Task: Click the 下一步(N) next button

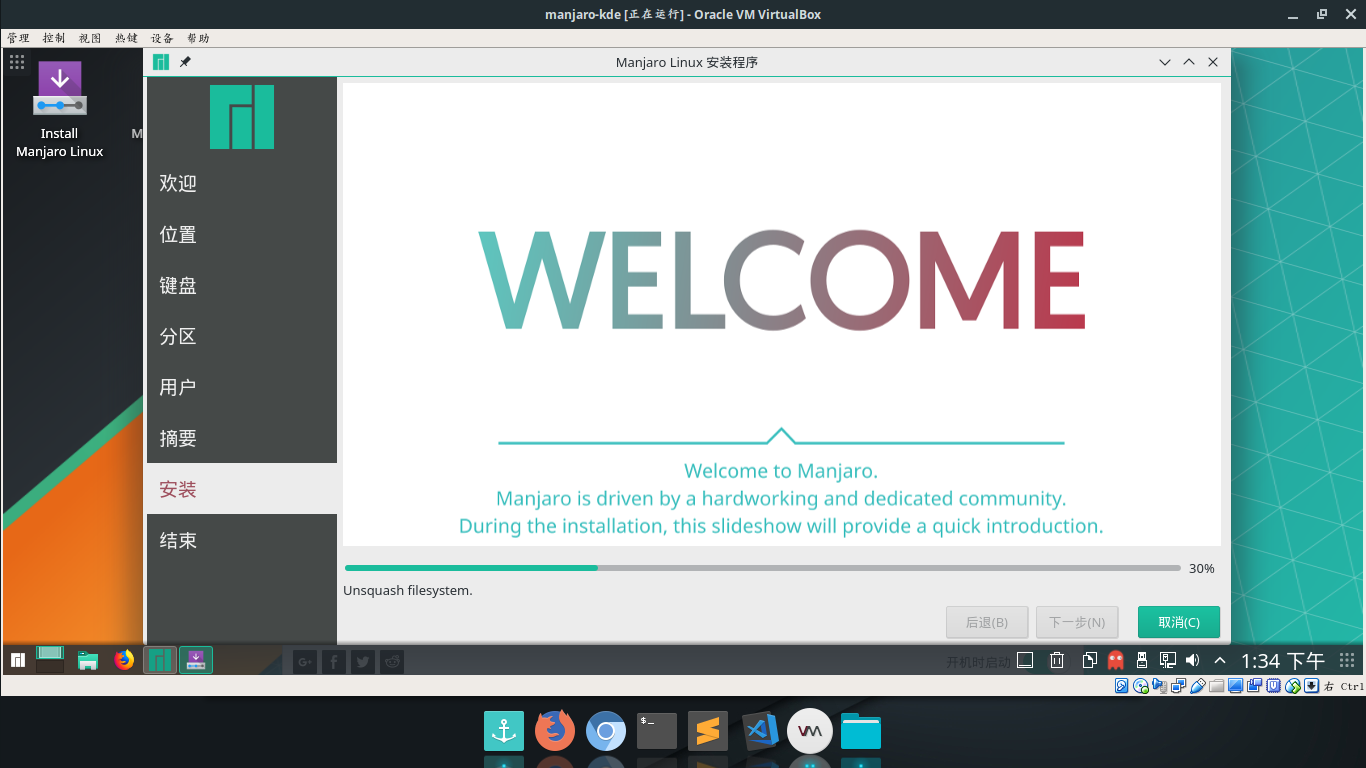Action: point(1077,622)
